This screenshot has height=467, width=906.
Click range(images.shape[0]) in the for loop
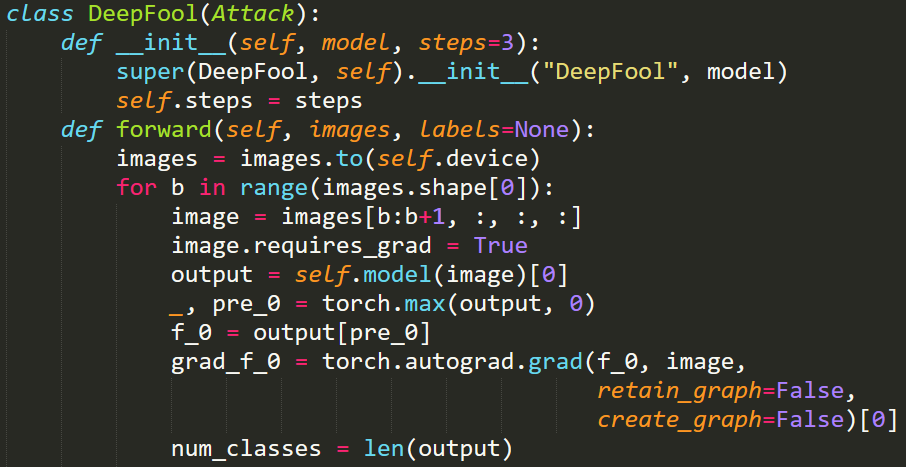(390, 188)
